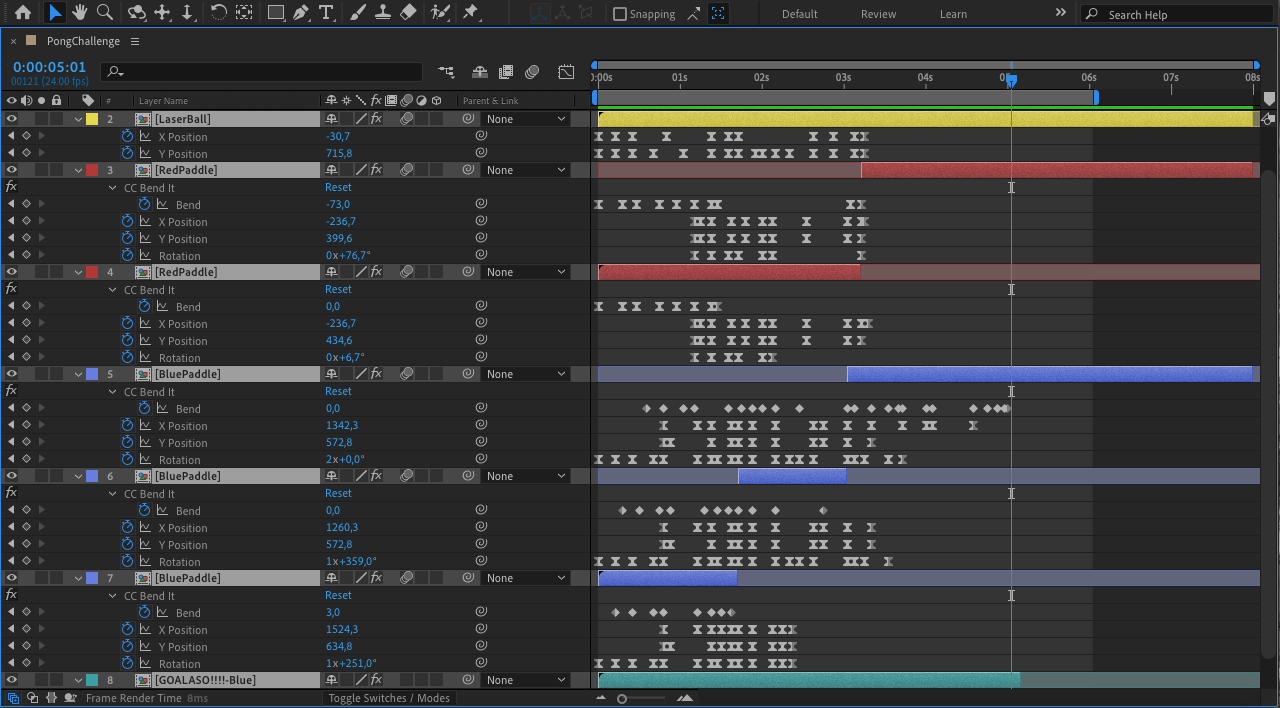1280x708 pixels.
Task: Click the Dolly camera tool
Action: click(x=187, y=13)
